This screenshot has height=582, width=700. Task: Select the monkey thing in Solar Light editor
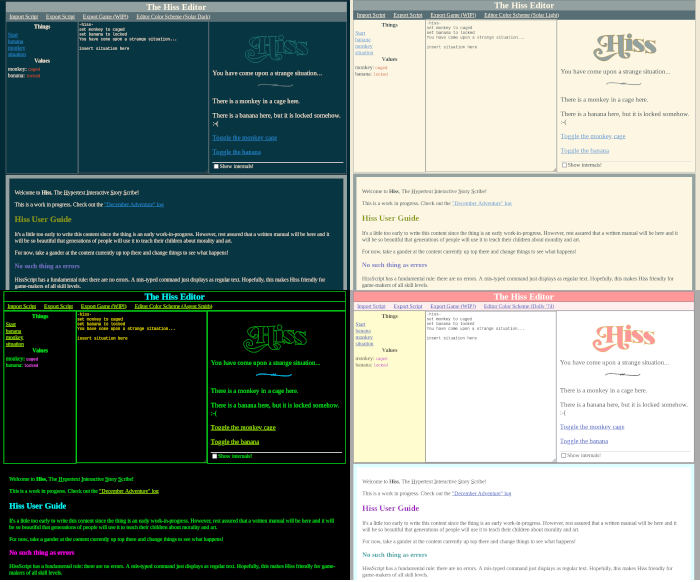[x=363, y=46]
